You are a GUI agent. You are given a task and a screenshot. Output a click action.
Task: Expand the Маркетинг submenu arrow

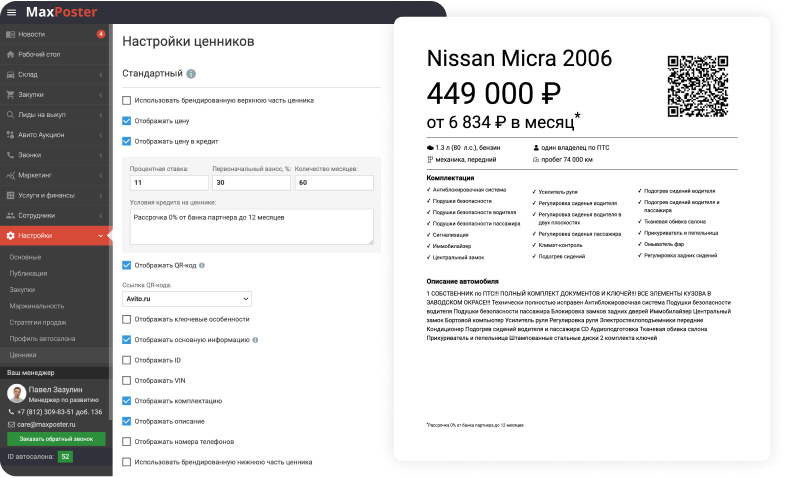point(101,175)
